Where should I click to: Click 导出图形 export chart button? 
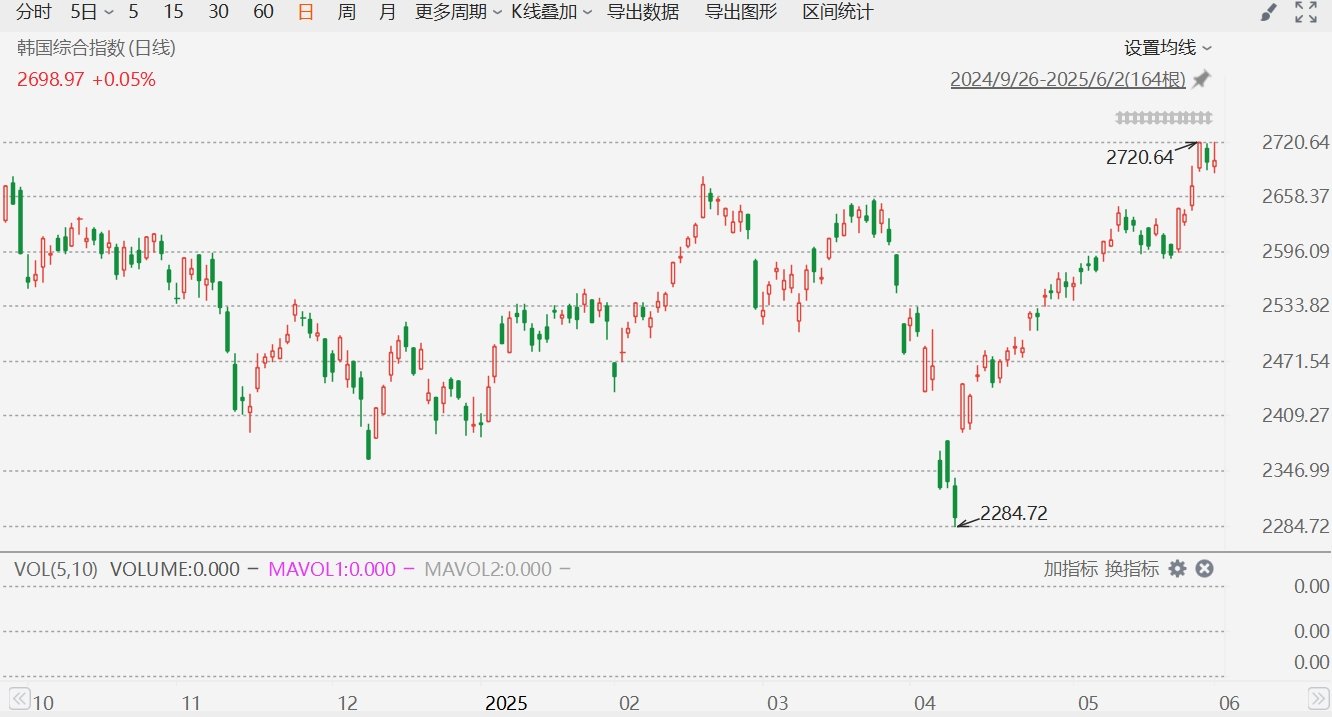tap(741, 12)
